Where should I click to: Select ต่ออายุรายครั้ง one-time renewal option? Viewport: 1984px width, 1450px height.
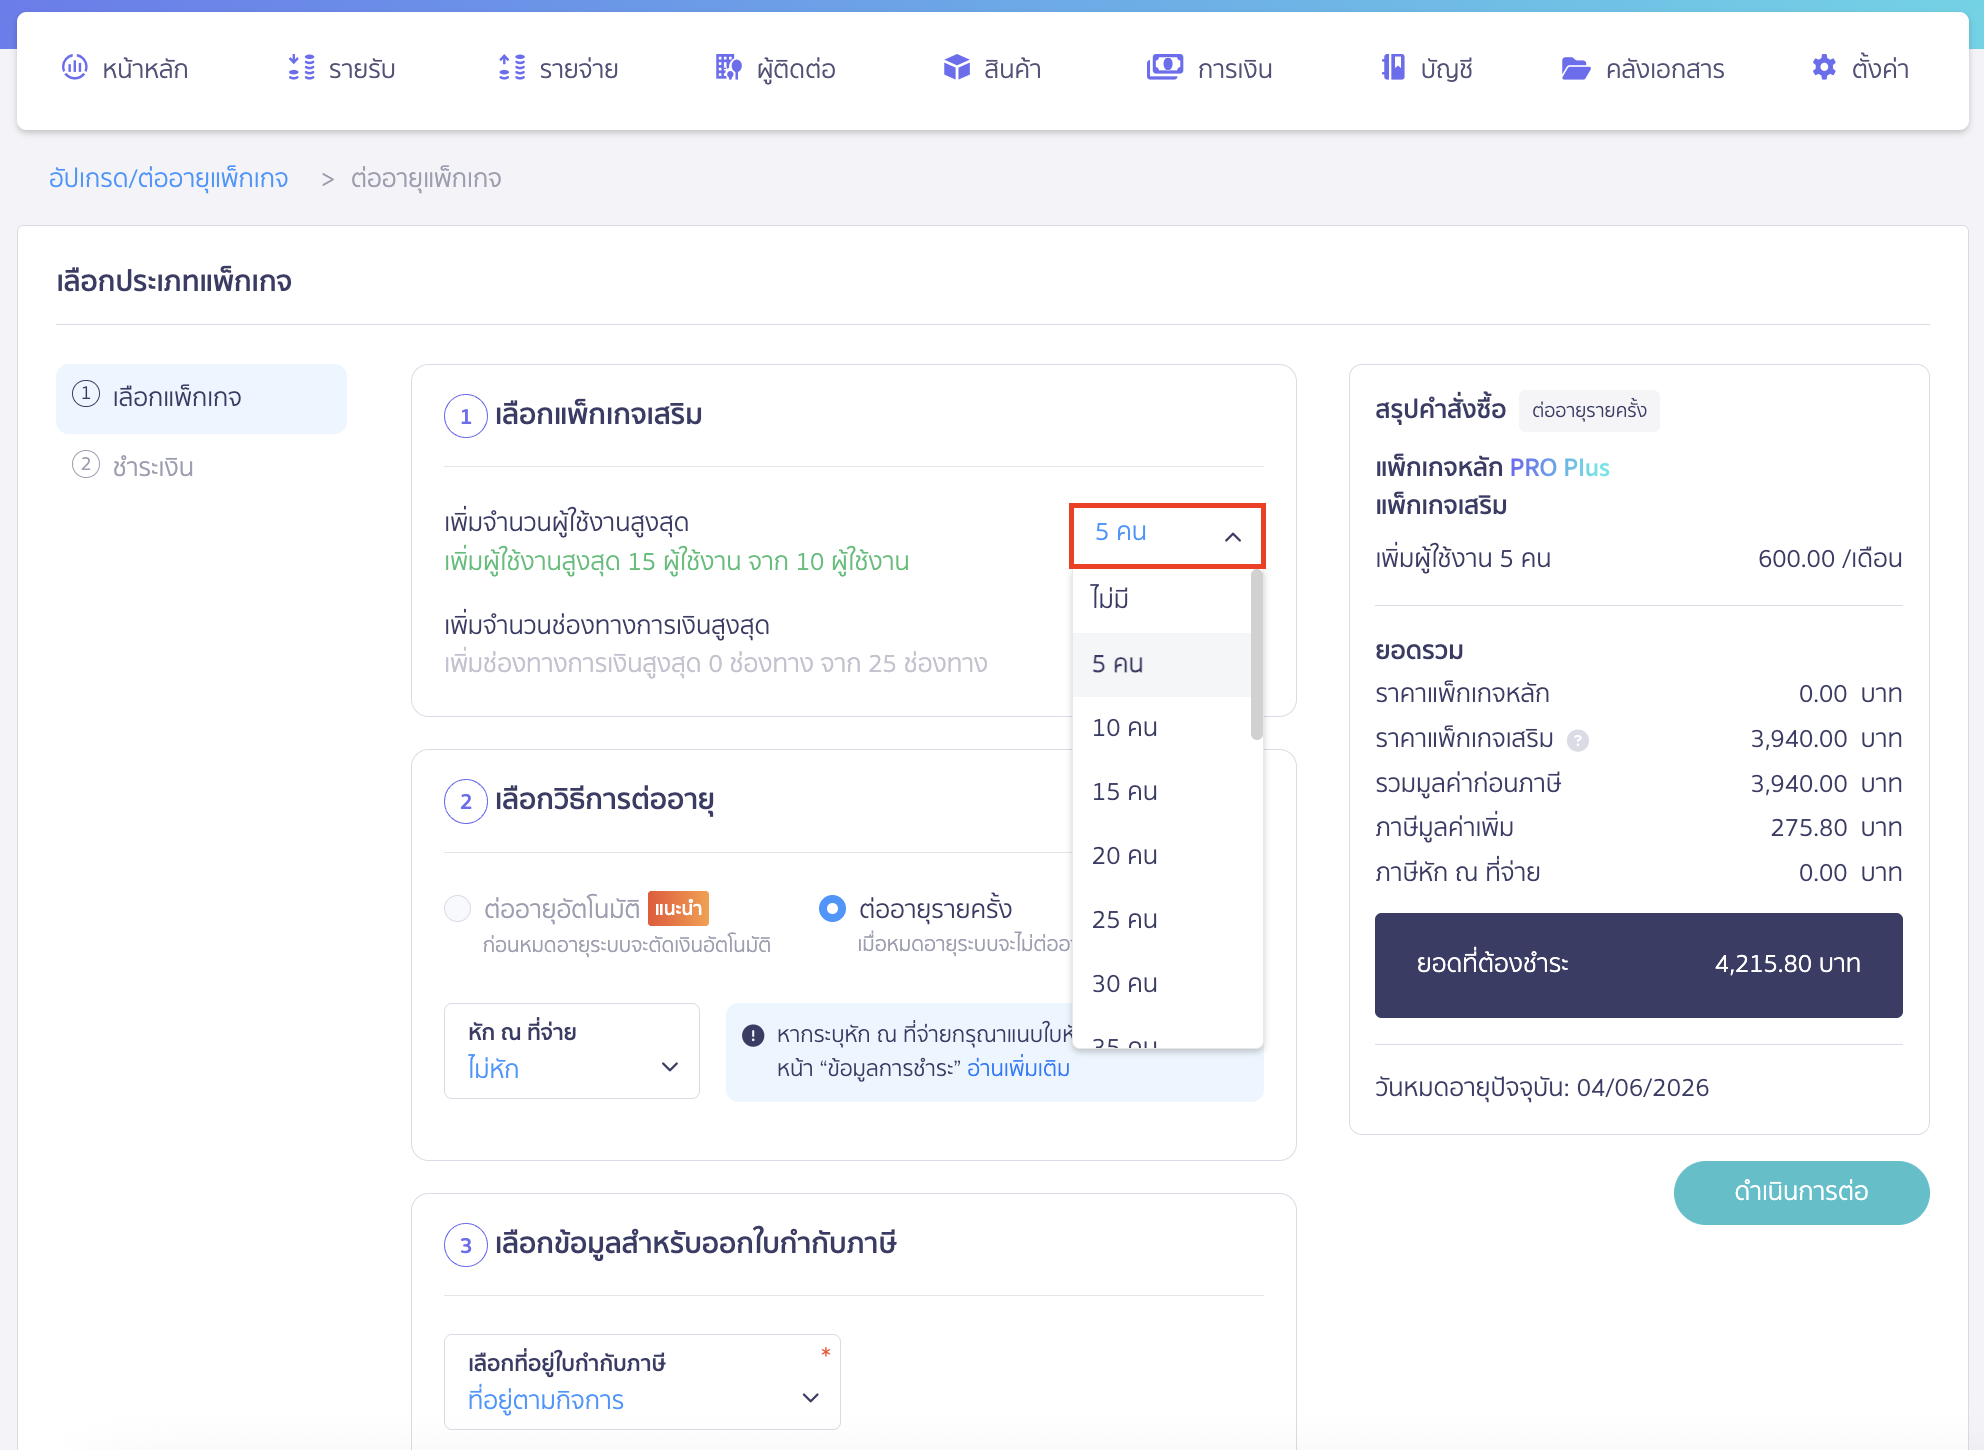pyautogui.click(x=832, y=908)
